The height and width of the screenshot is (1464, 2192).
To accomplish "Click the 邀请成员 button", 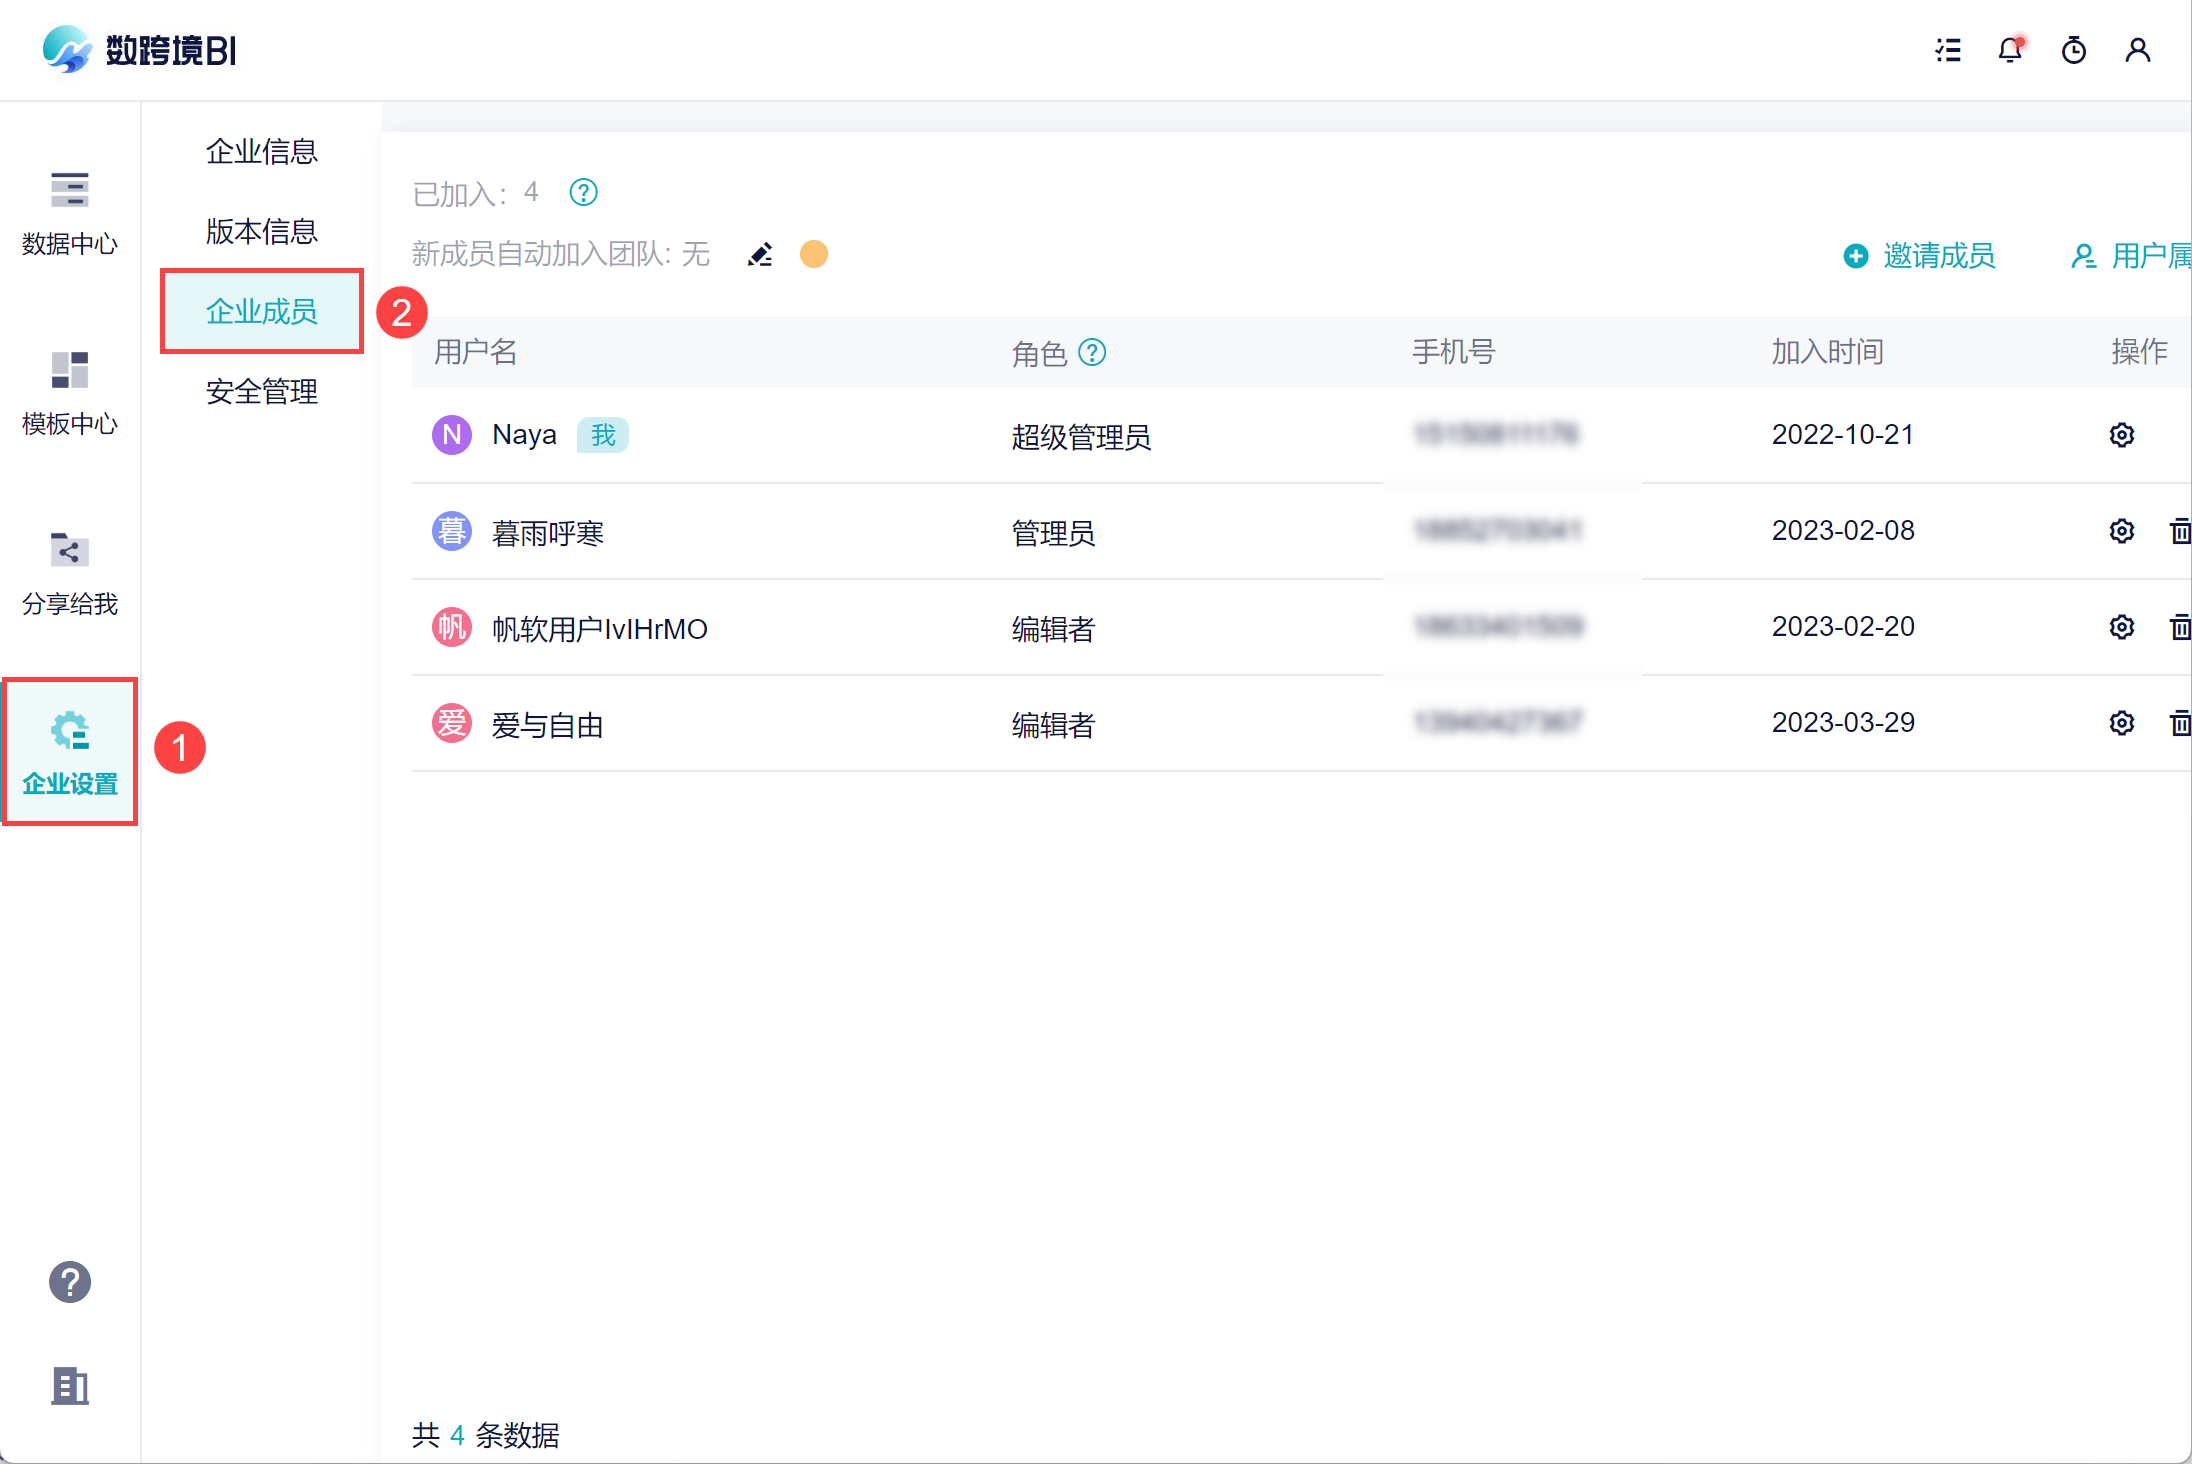I will (1919, 256).
